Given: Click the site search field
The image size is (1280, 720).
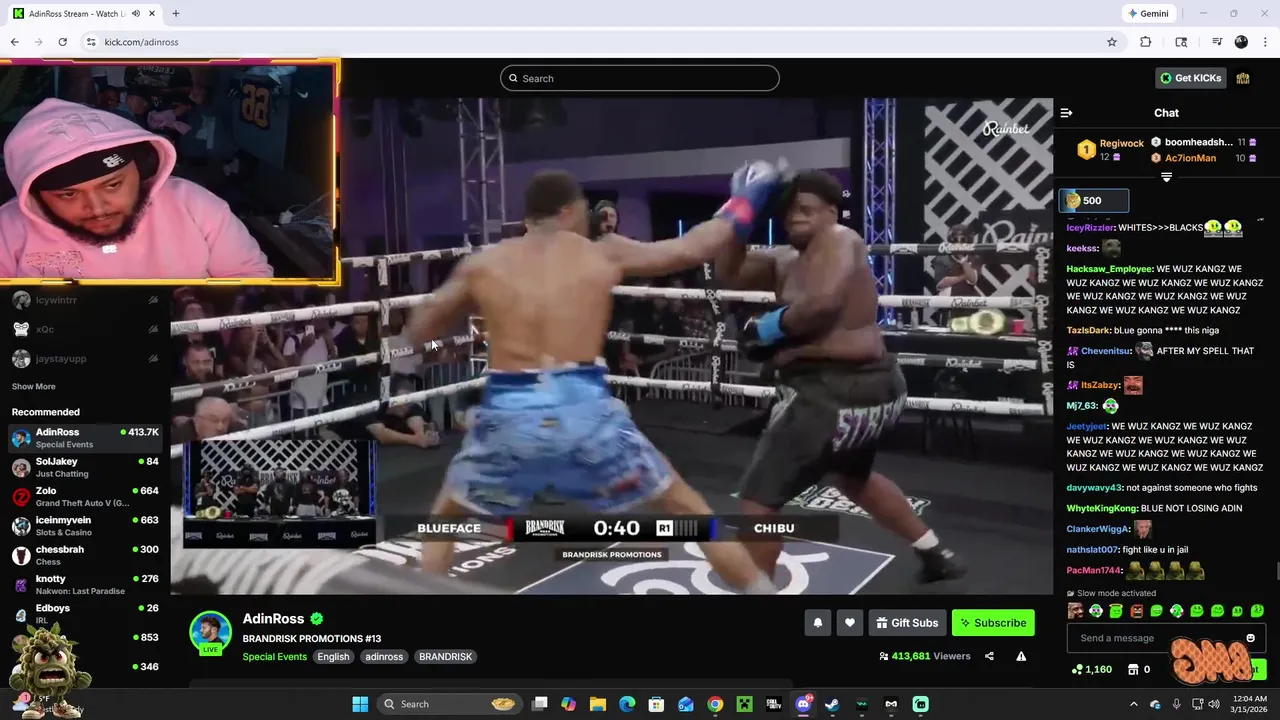Looking at the screenshot, I should pyautogui.click(x=640, y=78).
